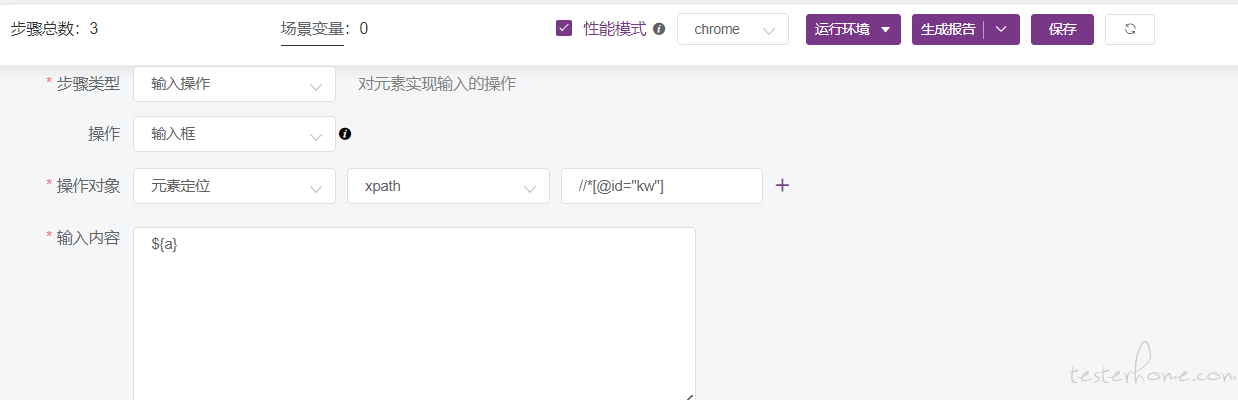Click the info icon next to 输入框 dropdown
Viewport: 1238px width, 400px height.
pos(345,134)
